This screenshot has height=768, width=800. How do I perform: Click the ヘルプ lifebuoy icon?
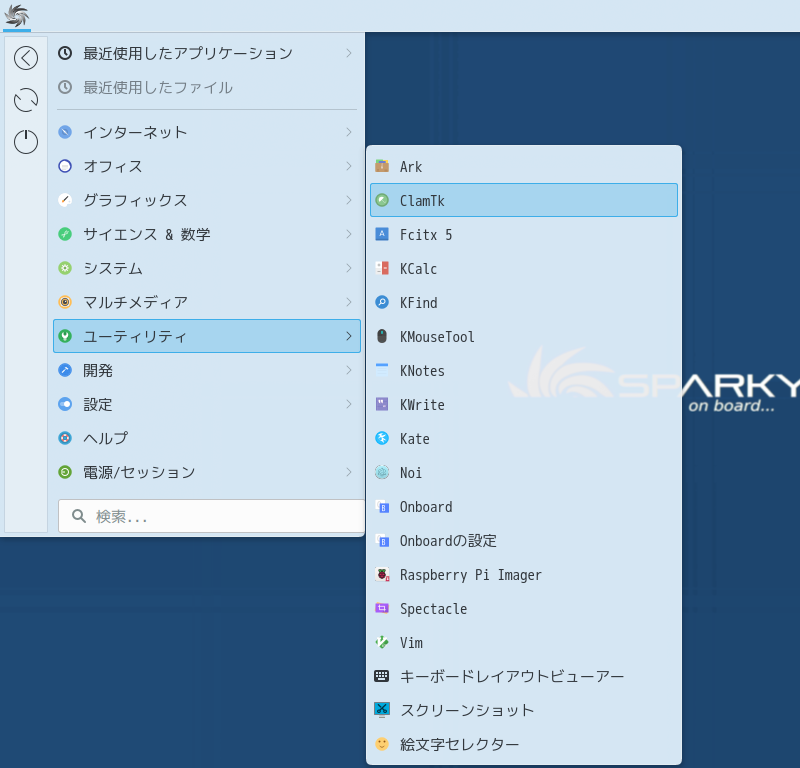pos(65,438)
